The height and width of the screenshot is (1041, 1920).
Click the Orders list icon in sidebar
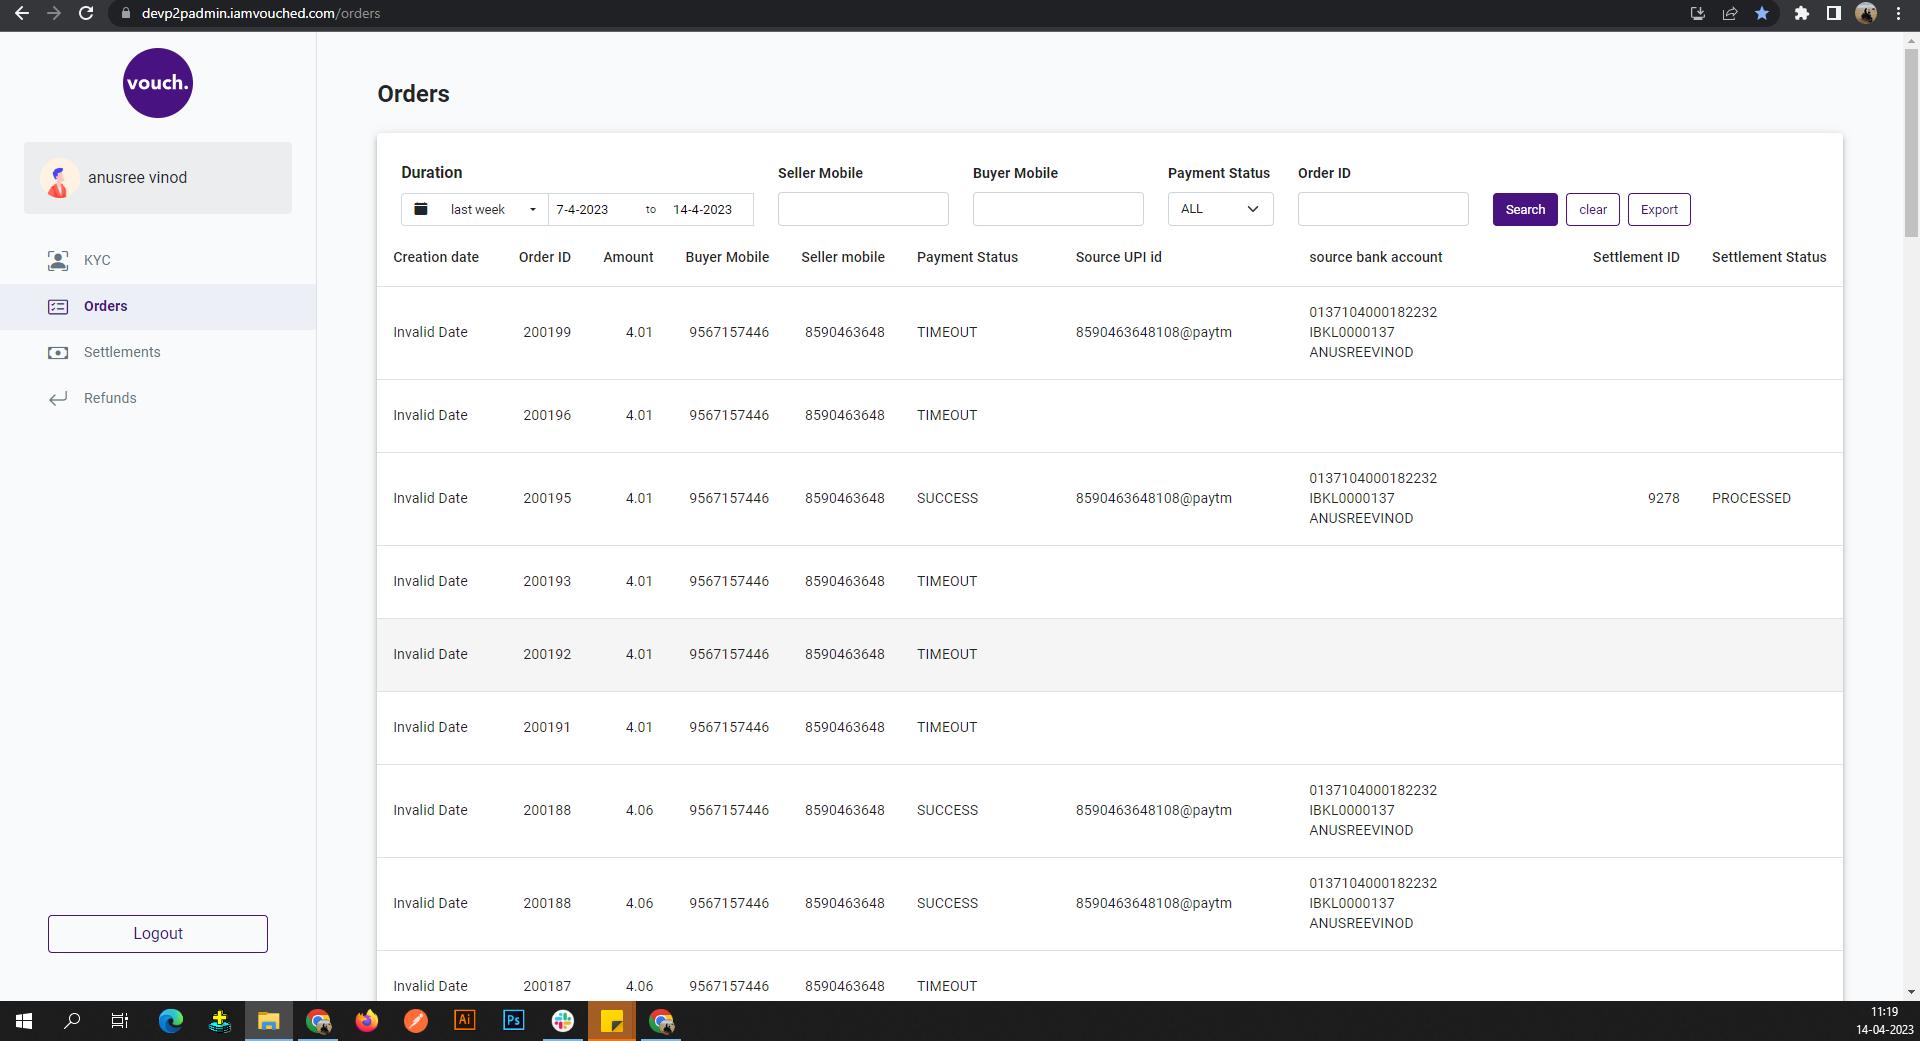[x=57, y=307]
